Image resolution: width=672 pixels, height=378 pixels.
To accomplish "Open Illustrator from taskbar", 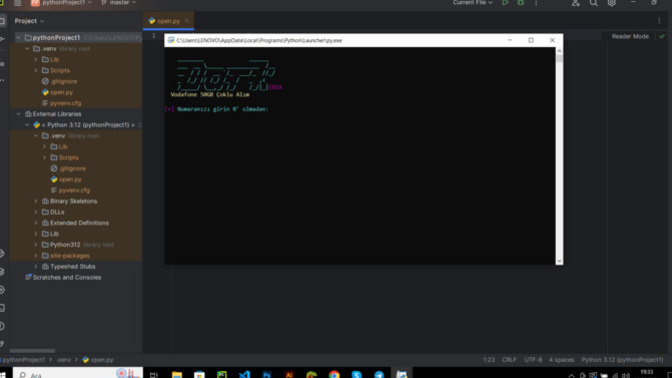I will [289, 375].
